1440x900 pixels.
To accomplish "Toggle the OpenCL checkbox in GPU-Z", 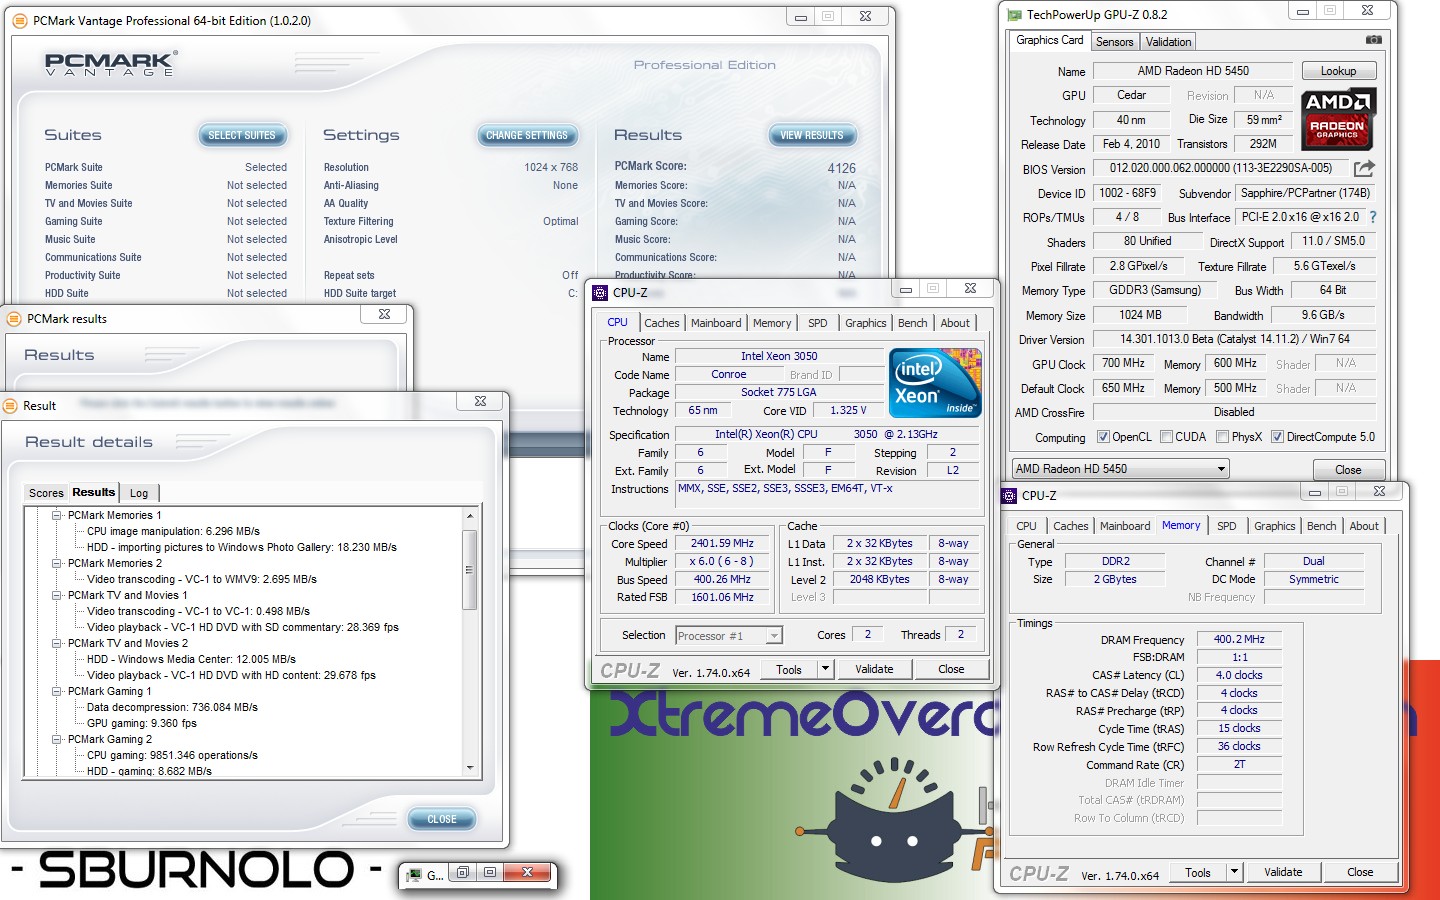I will (1103, 437).
